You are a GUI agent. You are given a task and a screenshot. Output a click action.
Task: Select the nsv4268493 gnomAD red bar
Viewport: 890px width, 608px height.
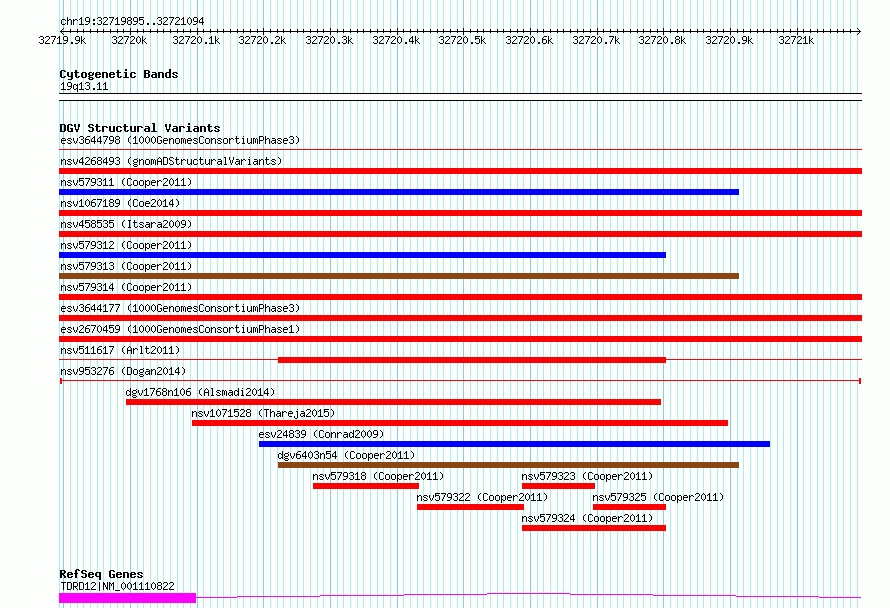pos(460,171)
